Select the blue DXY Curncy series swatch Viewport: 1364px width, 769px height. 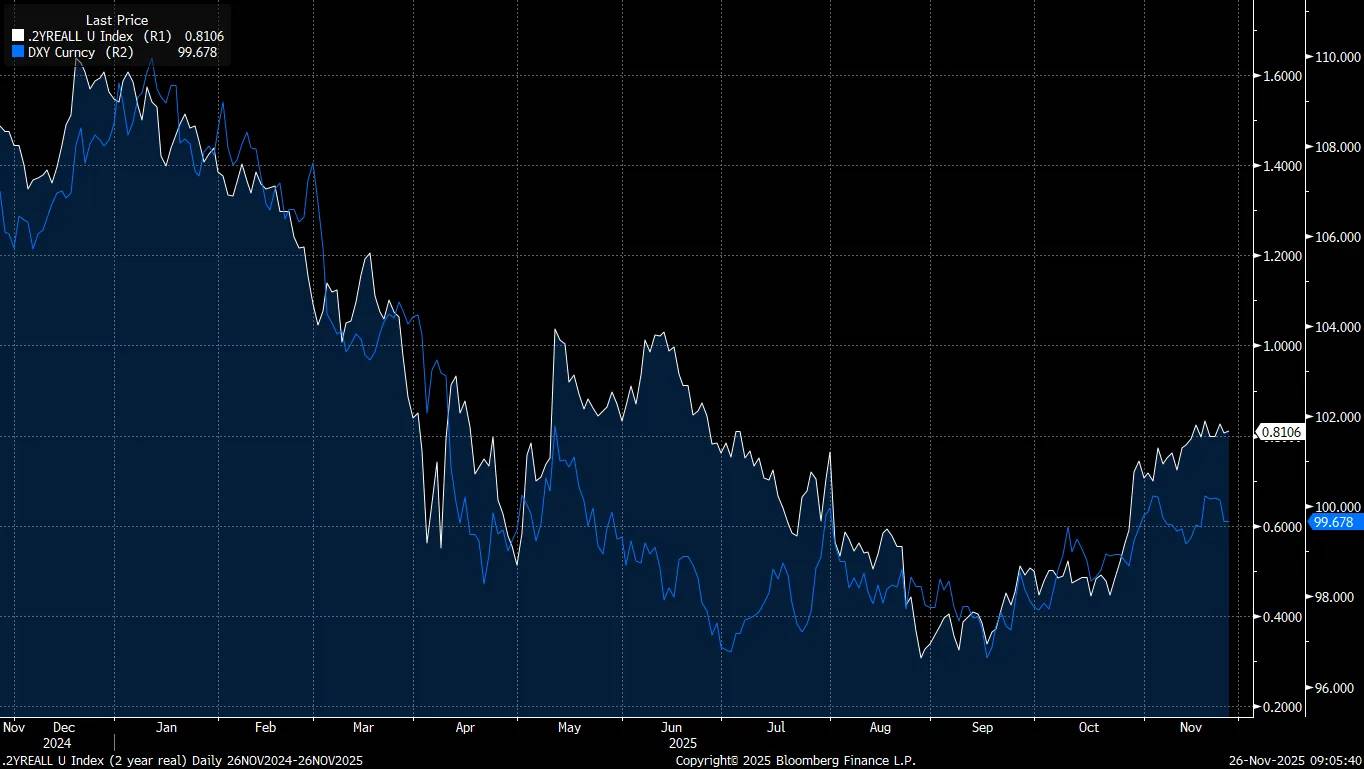pyautogui.click(x=16, y=53)
